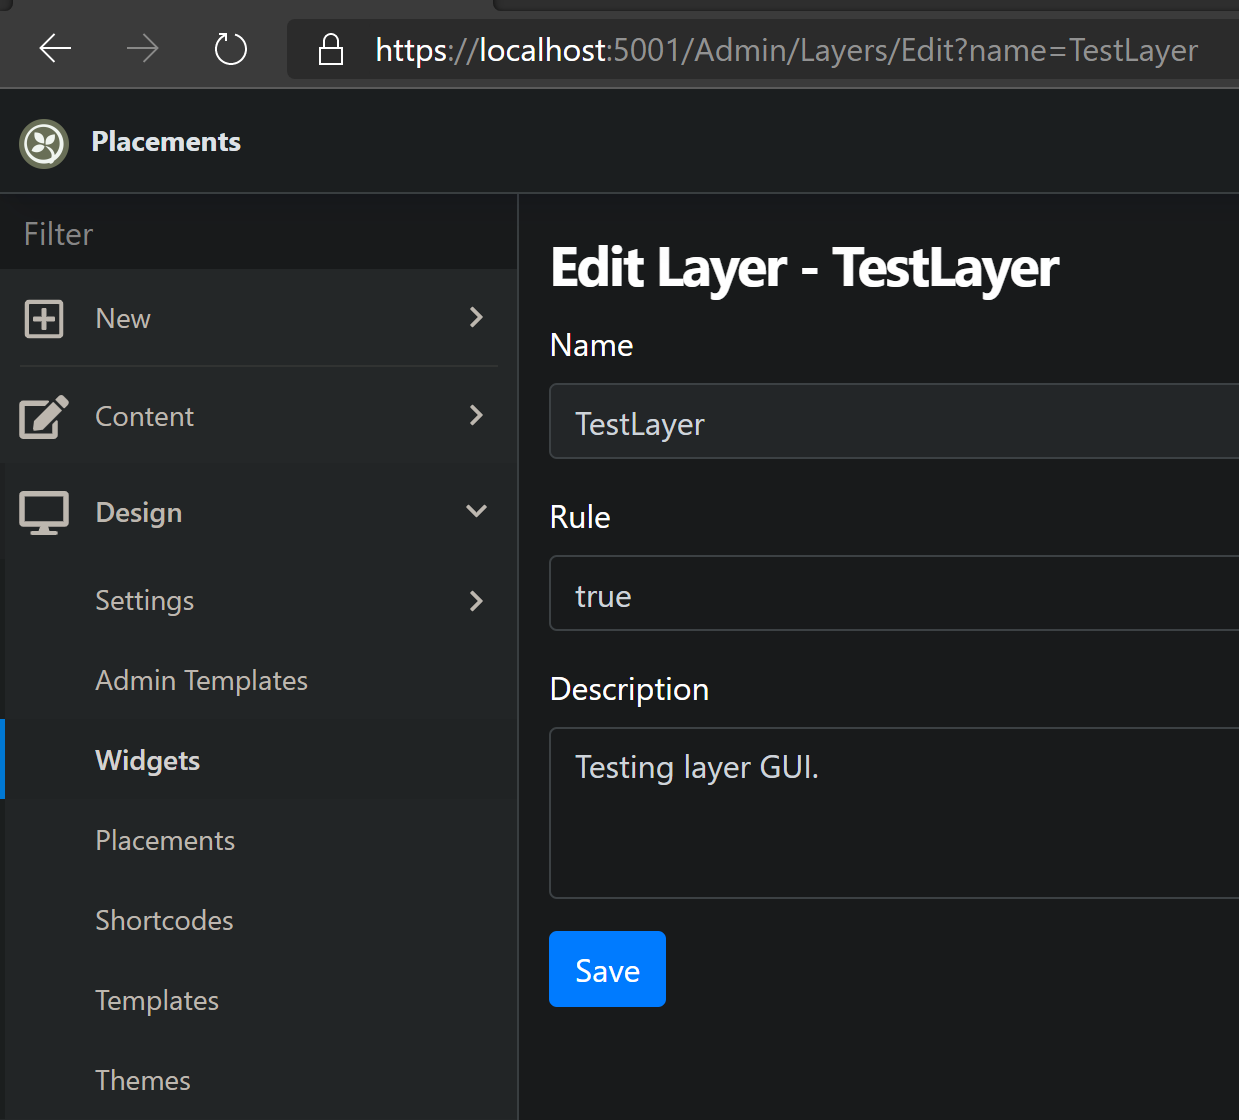Save the TestLayer changes

point(607,969)
